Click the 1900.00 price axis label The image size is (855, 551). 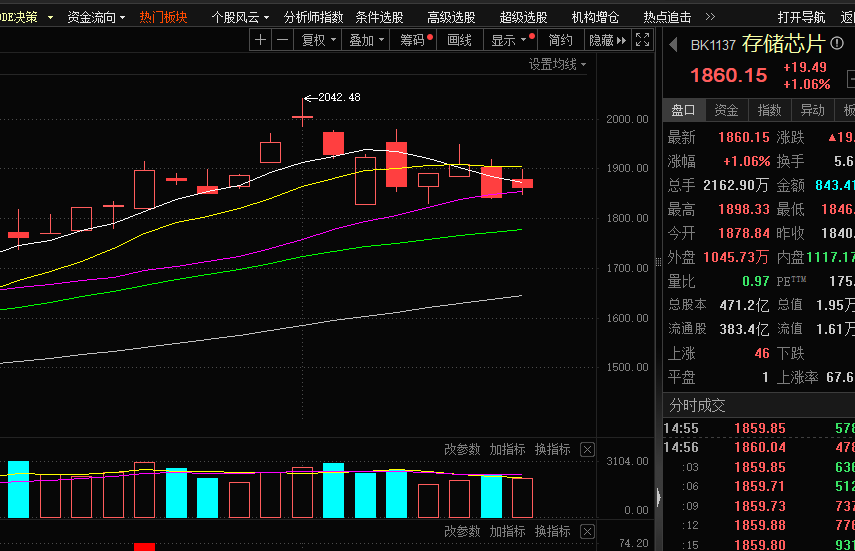(x=628, y=168)
